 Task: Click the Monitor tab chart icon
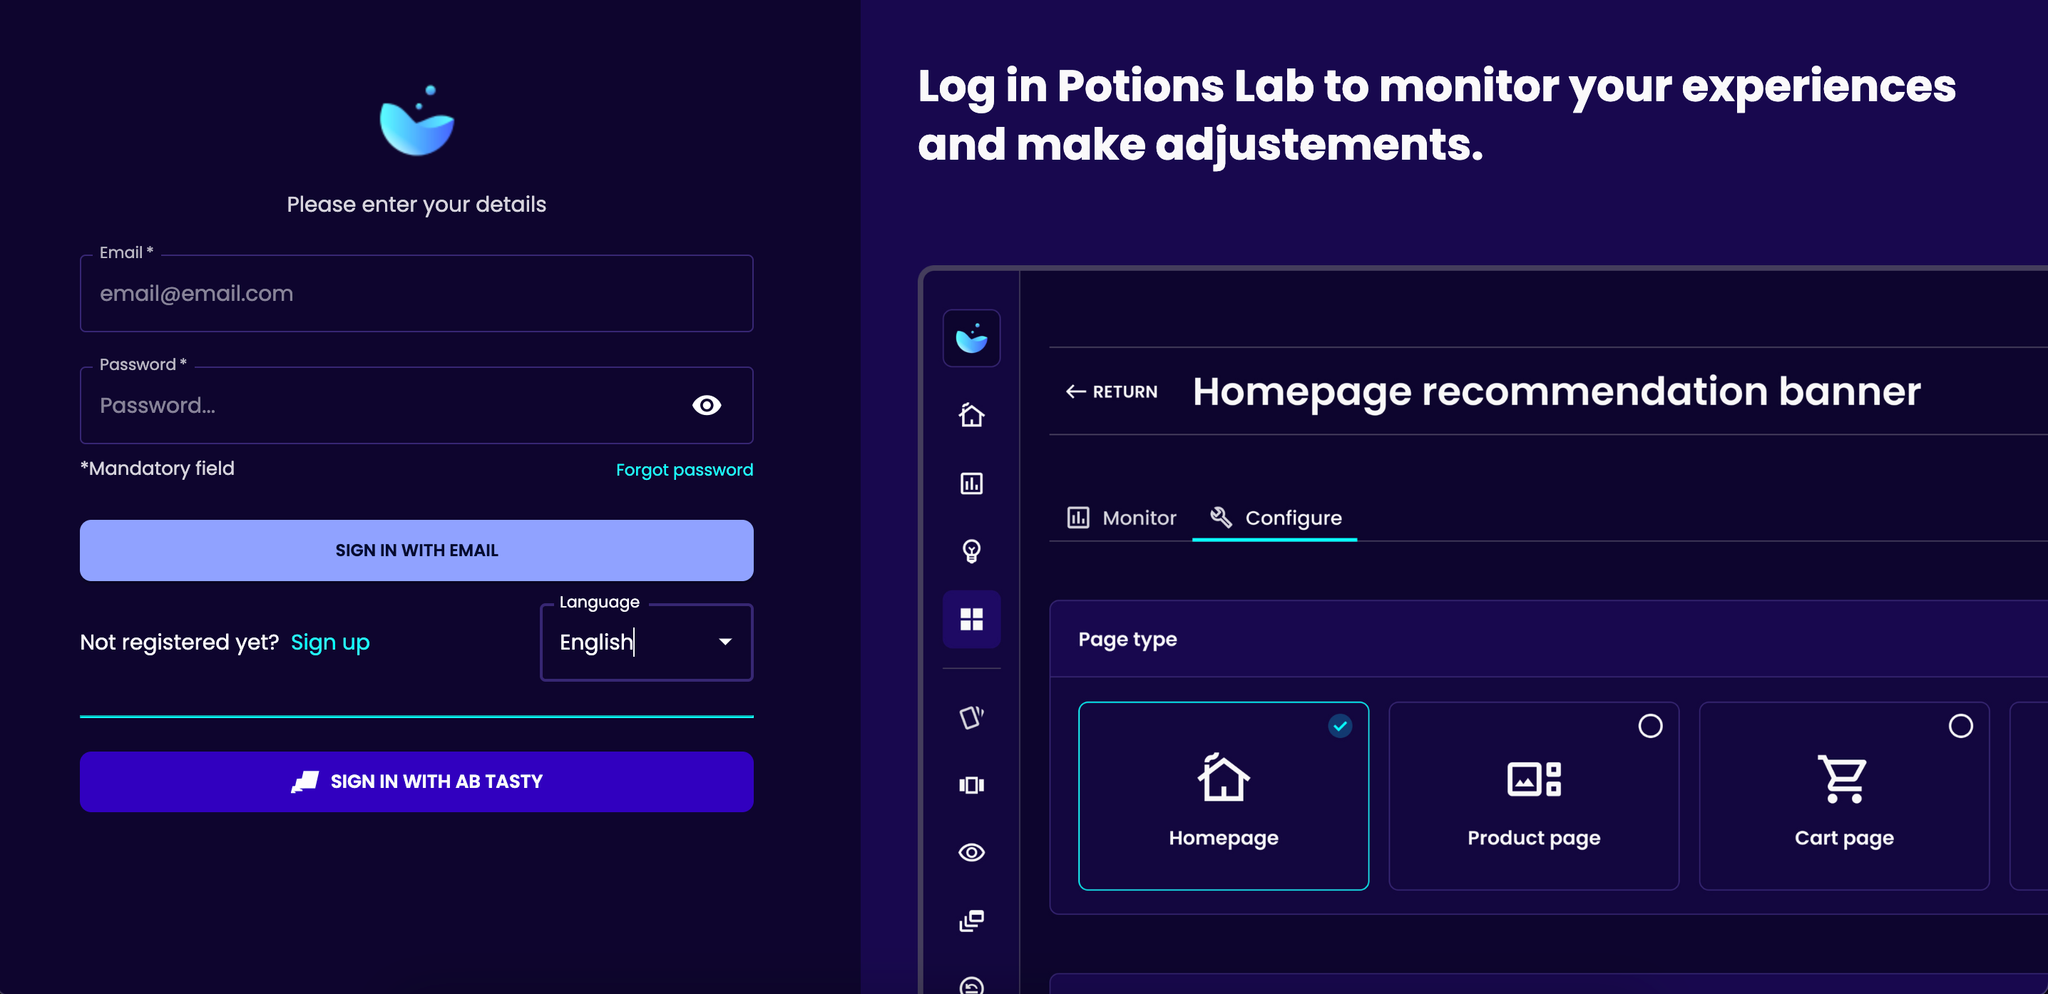(1078, 518)
